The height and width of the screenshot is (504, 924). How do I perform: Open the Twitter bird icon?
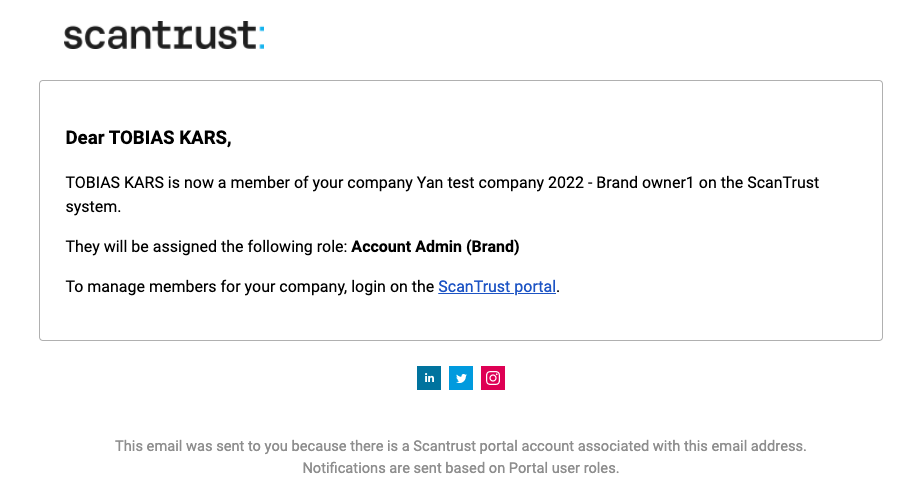pyautogui.click(x=461, y=378)
